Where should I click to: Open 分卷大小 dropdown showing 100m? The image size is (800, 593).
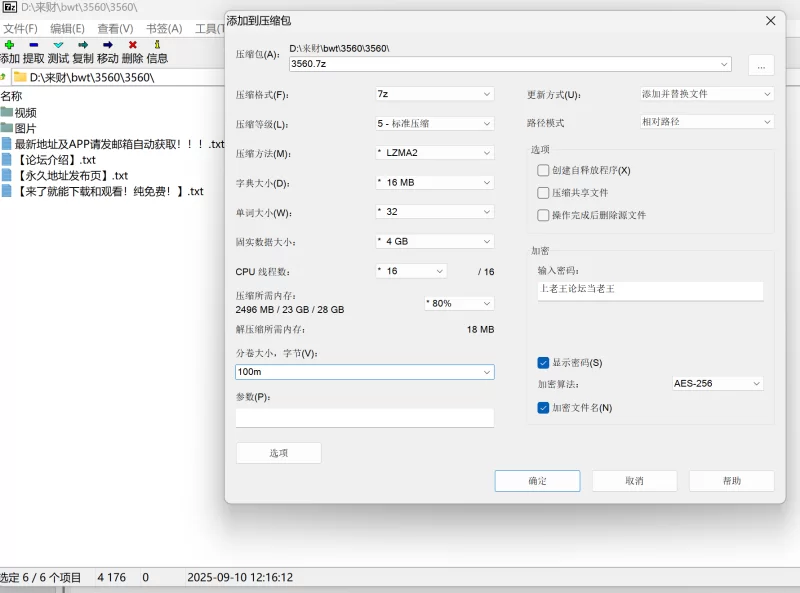(365, 372)
